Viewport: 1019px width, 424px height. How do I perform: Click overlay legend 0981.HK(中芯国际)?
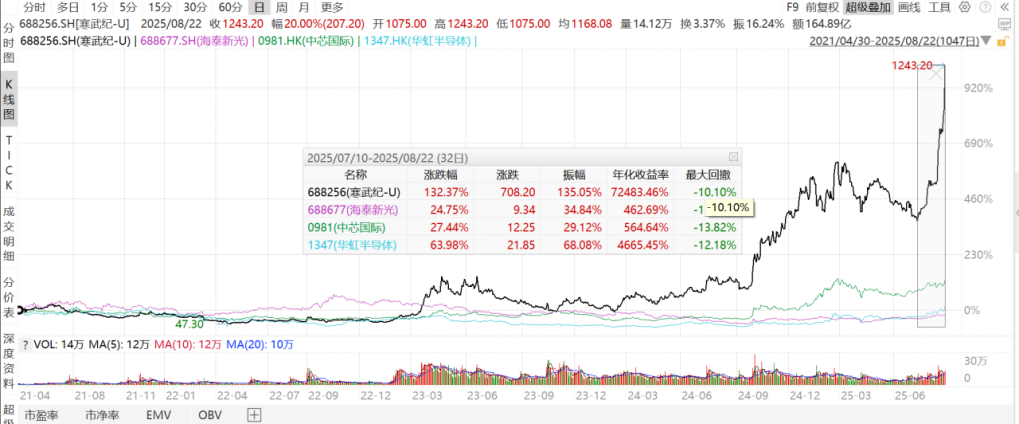[307, 41]
